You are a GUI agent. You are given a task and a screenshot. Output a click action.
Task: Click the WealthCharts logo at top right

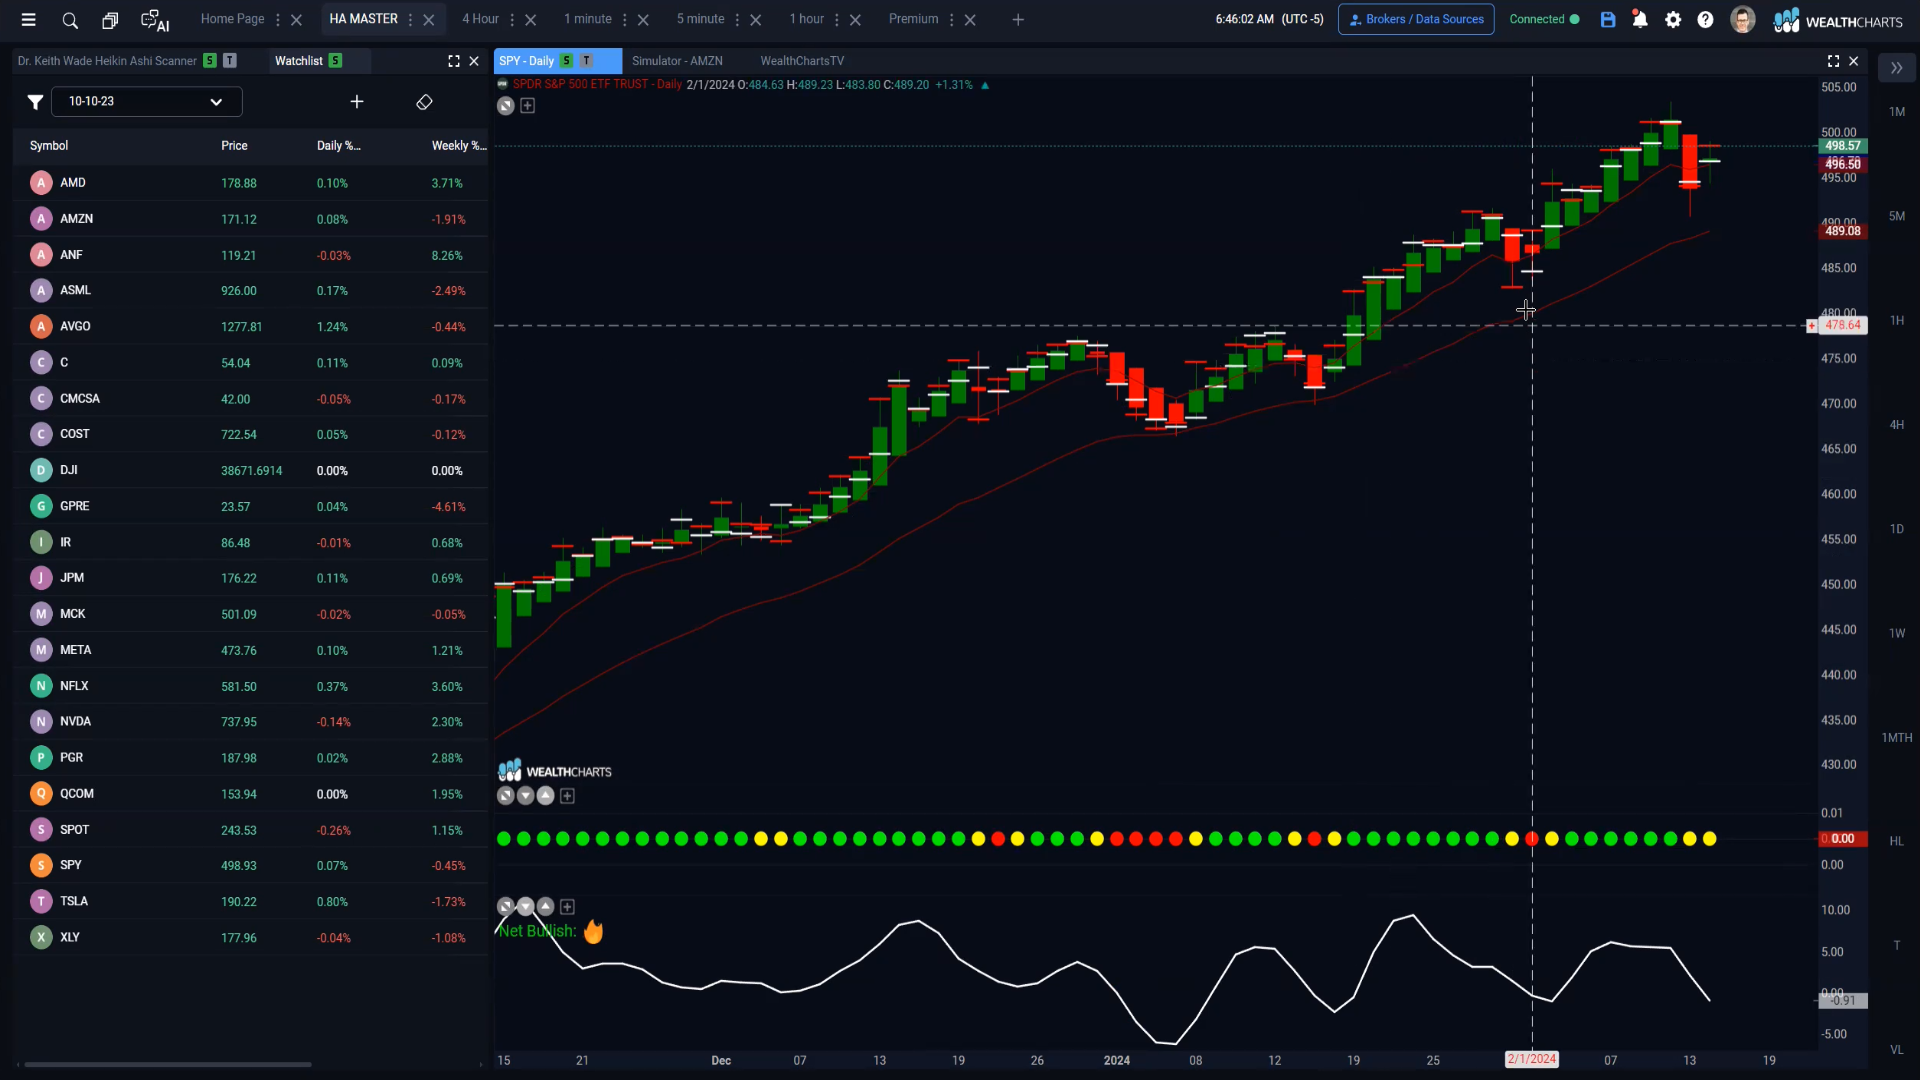(1838, 21)
